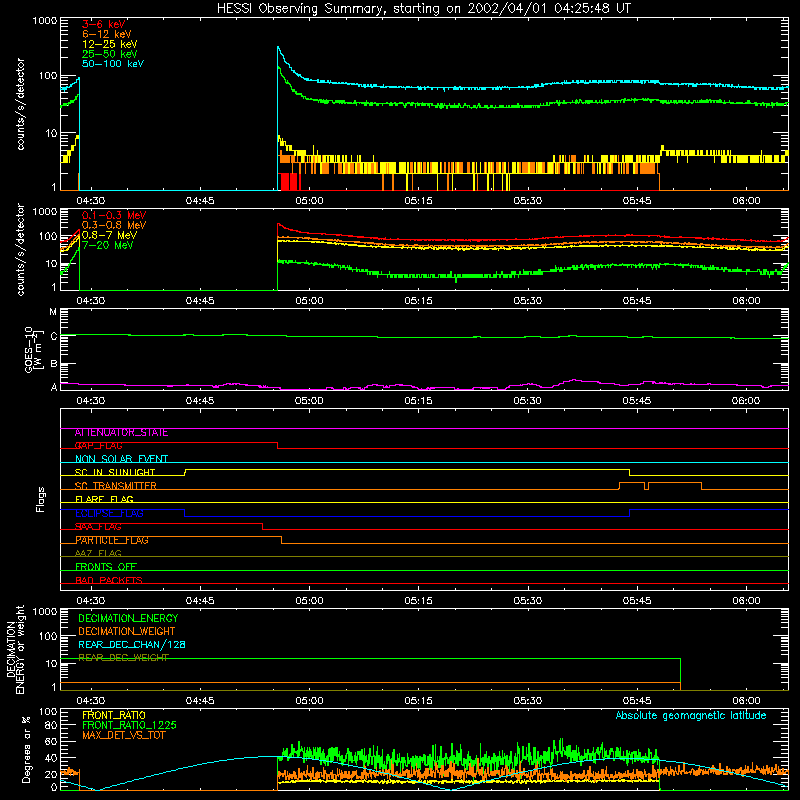This screenshot has height=800, width=800.
Task: Click the NON_SOLAR_EVENT flag label
Action: point(121,459)
